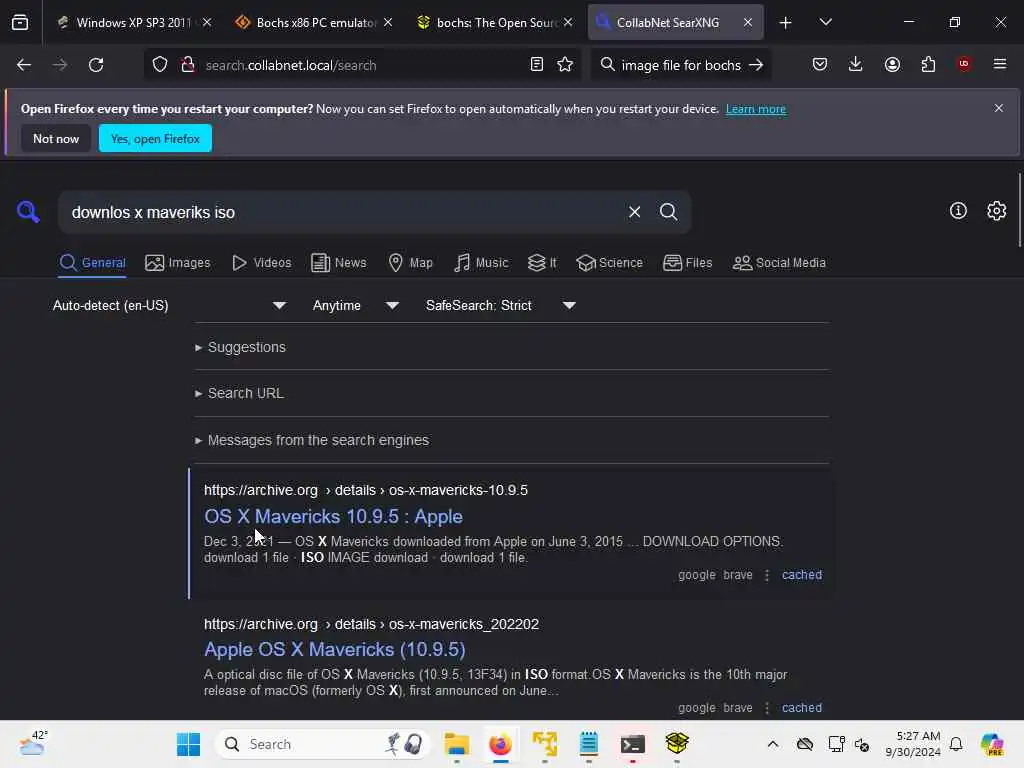Open the Firefox application menu
The height and width of the screenshot is (768, 1024).
tap(1000, 64)
